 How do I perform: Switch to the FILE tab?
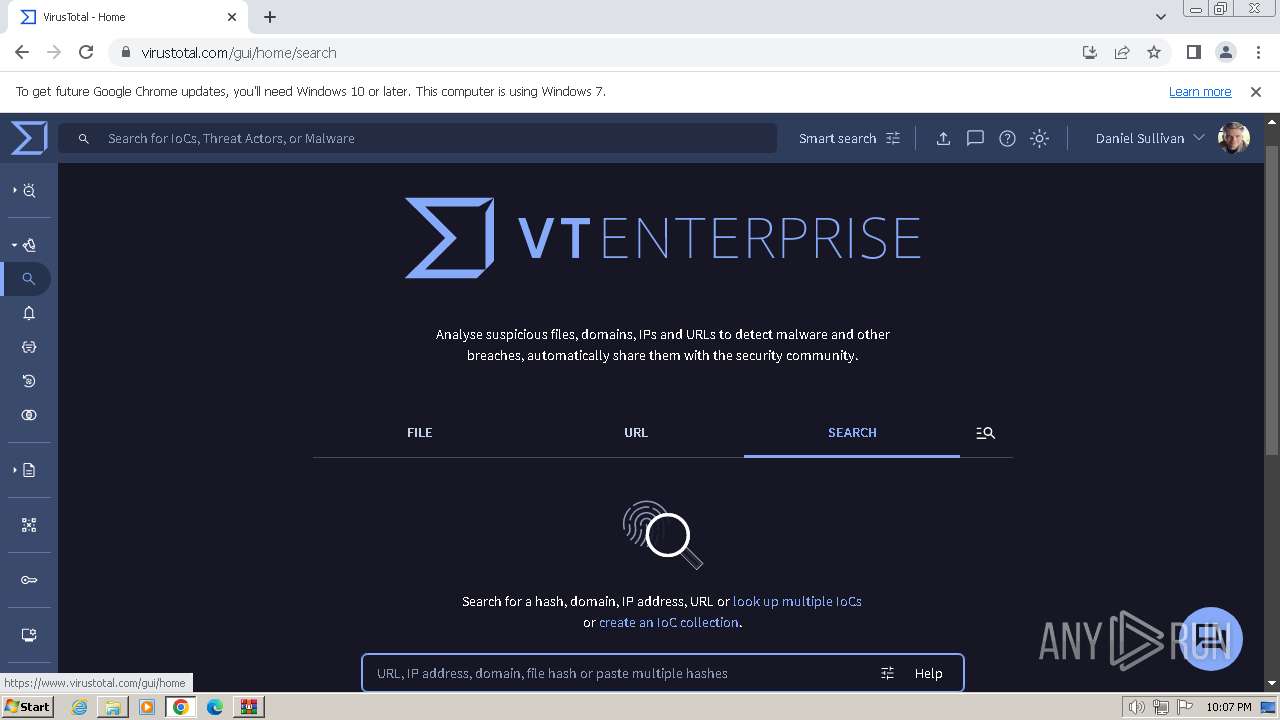point(420,432)
